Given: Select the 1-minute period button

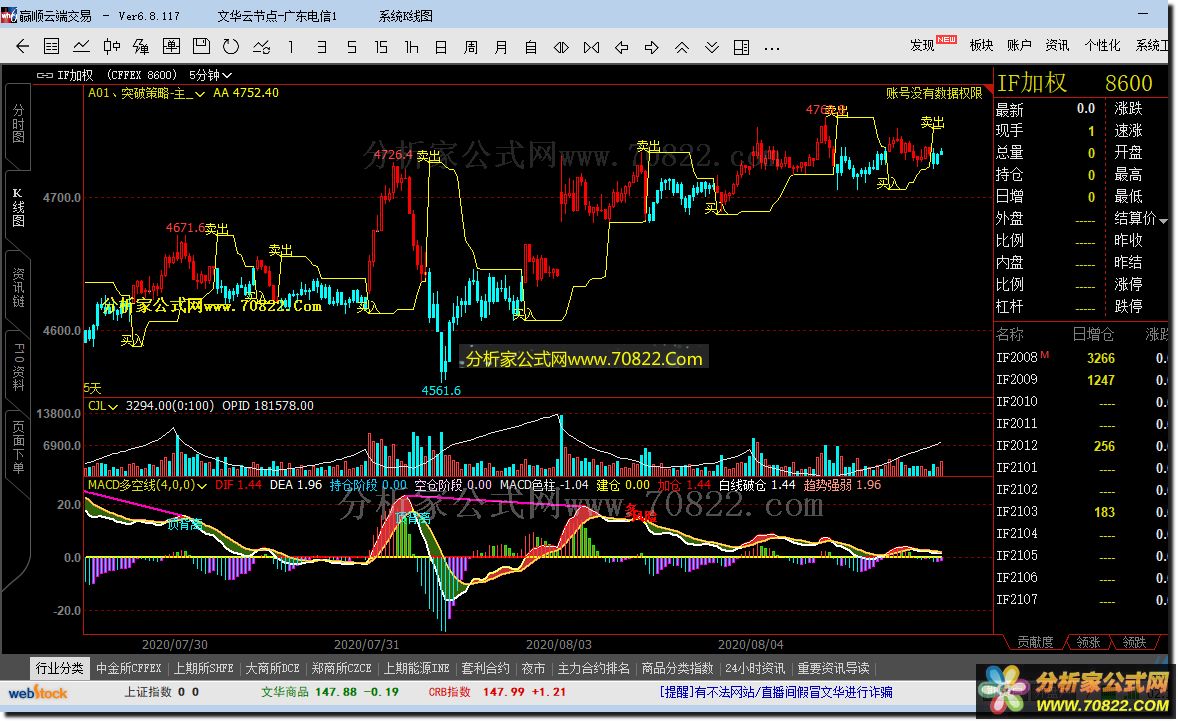Looking at the screenshot, I should coord(291,47).
